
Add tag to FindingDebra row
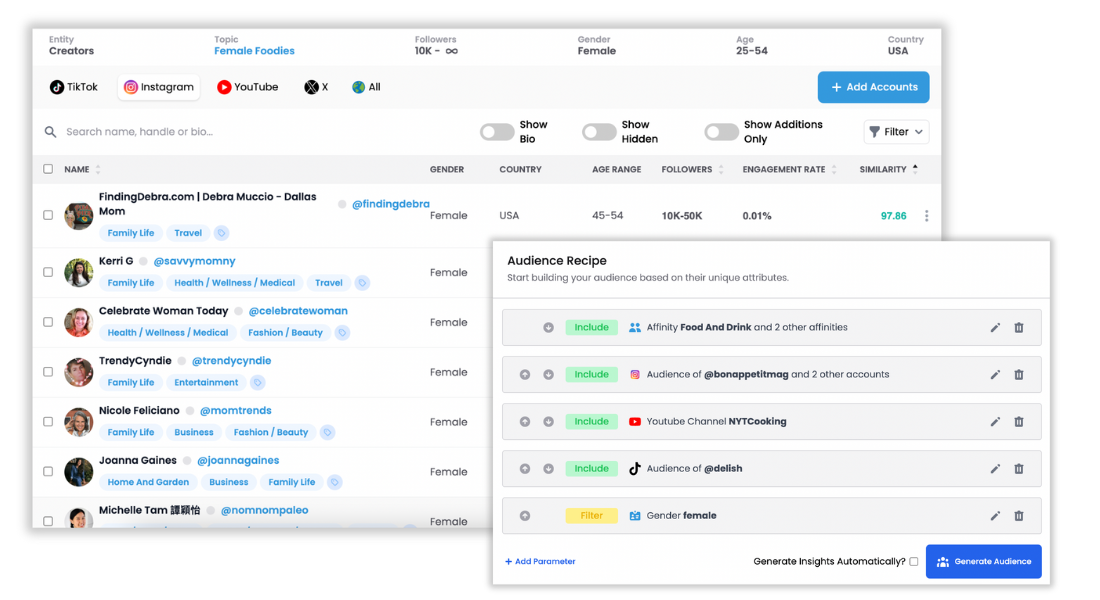coord(221,233)
